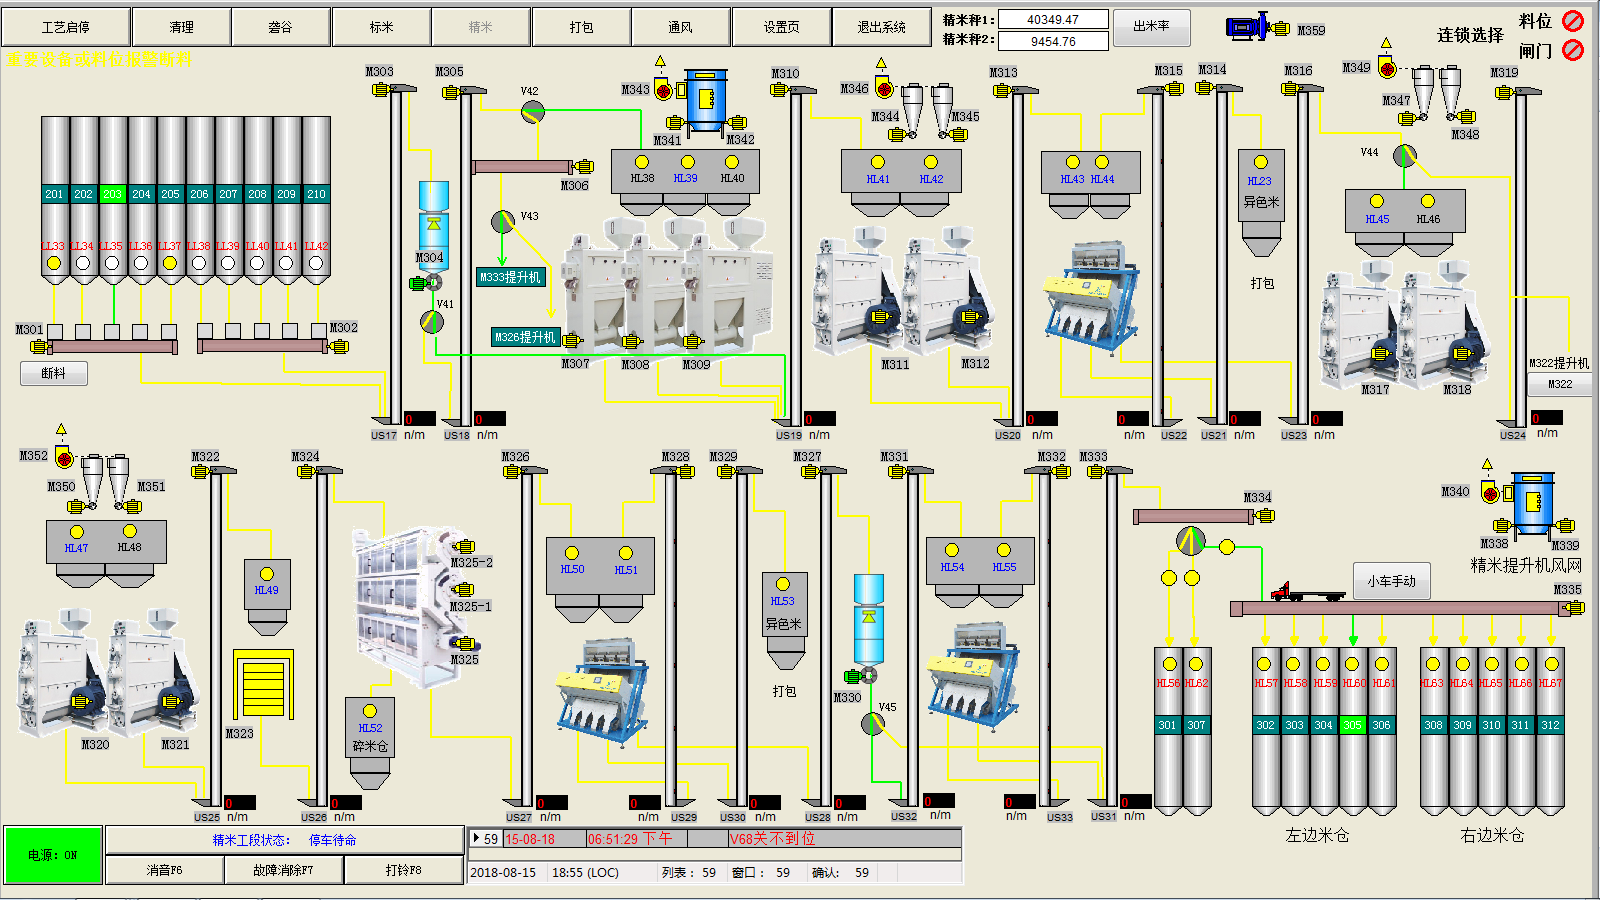Click the color sorter under HL50 HL51
This screenshot has height=900, width=1600.
603,691
